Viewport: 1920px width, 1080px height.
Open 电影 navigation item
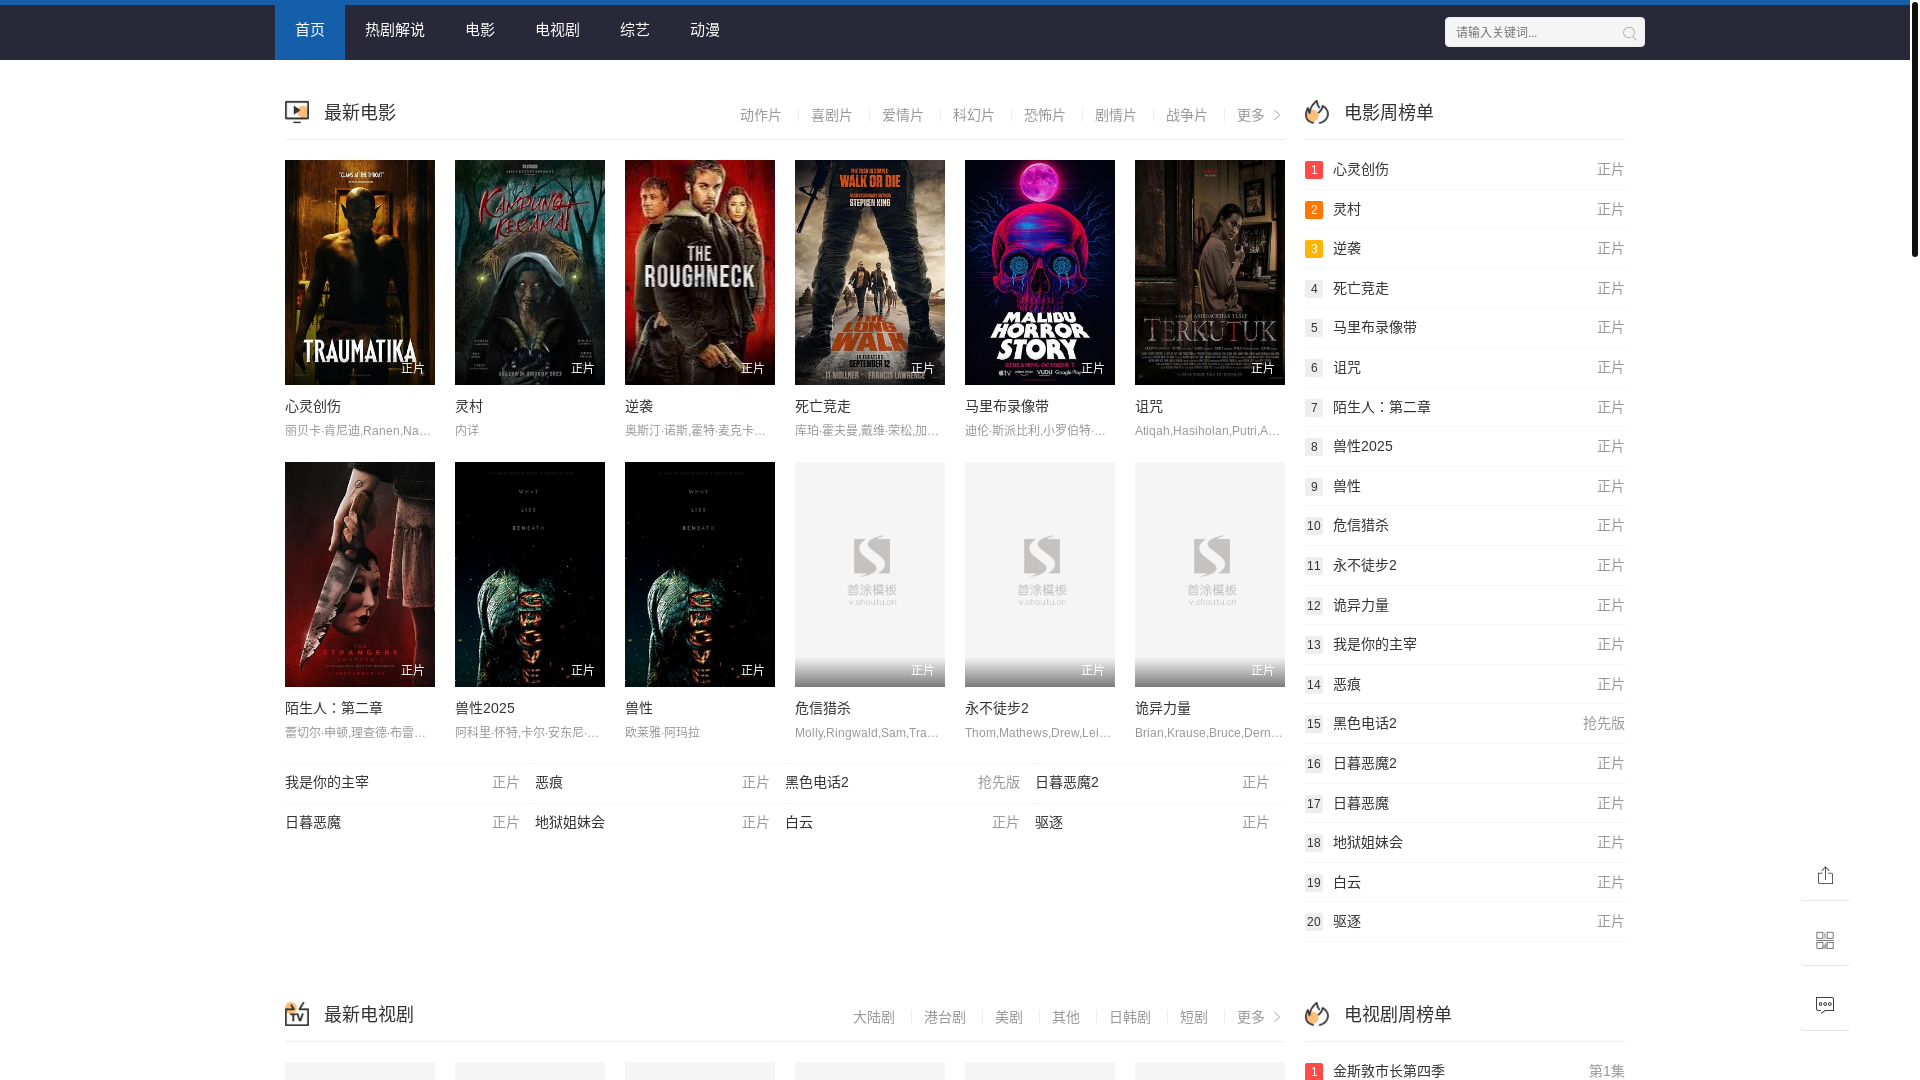[480, 30]
